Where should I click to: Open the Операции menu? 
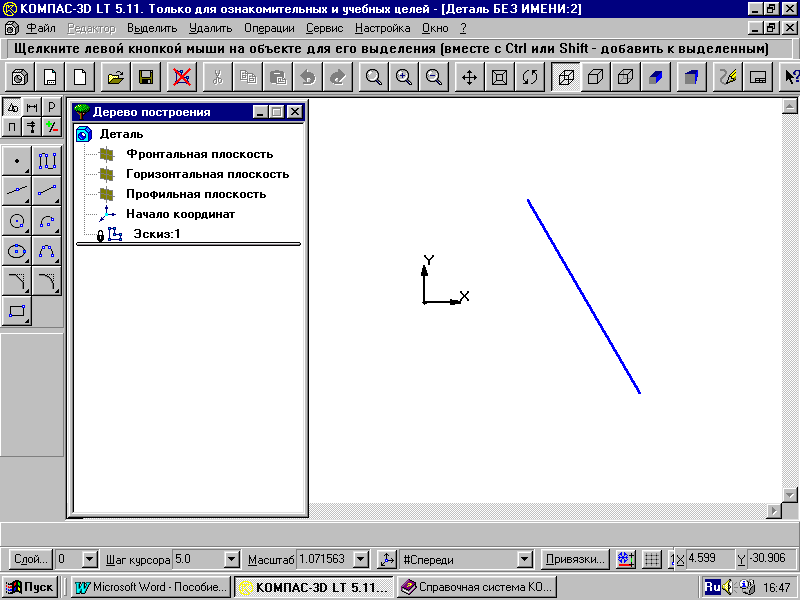pyautogui.click(x=269, y=28)
